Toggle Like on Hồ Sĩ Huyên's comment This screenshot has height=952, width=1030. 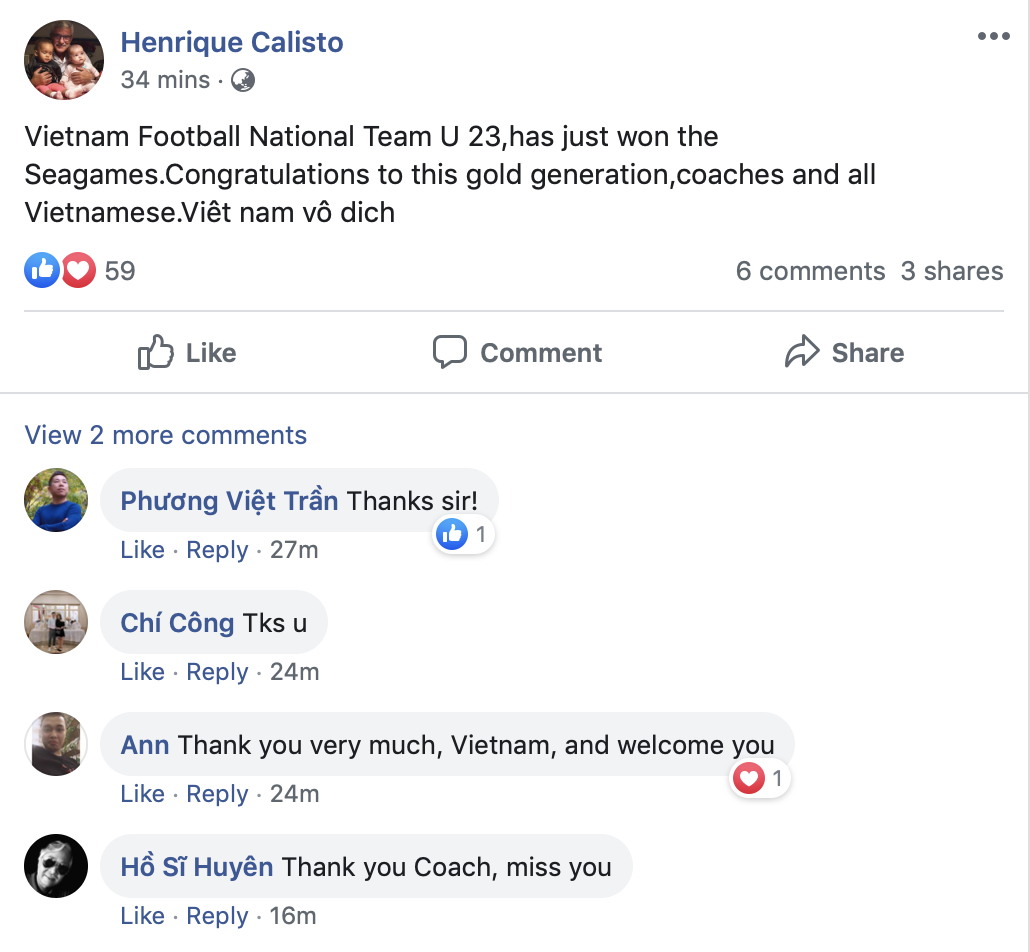[x=142, y=916]
